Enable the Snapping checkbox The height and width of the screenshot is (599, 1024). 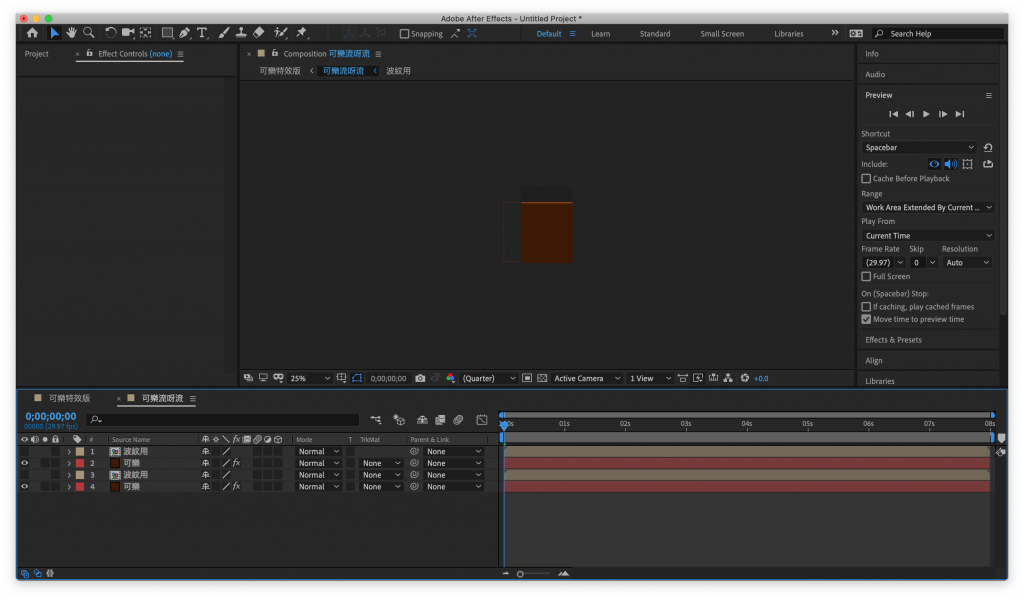pos(404,34)
